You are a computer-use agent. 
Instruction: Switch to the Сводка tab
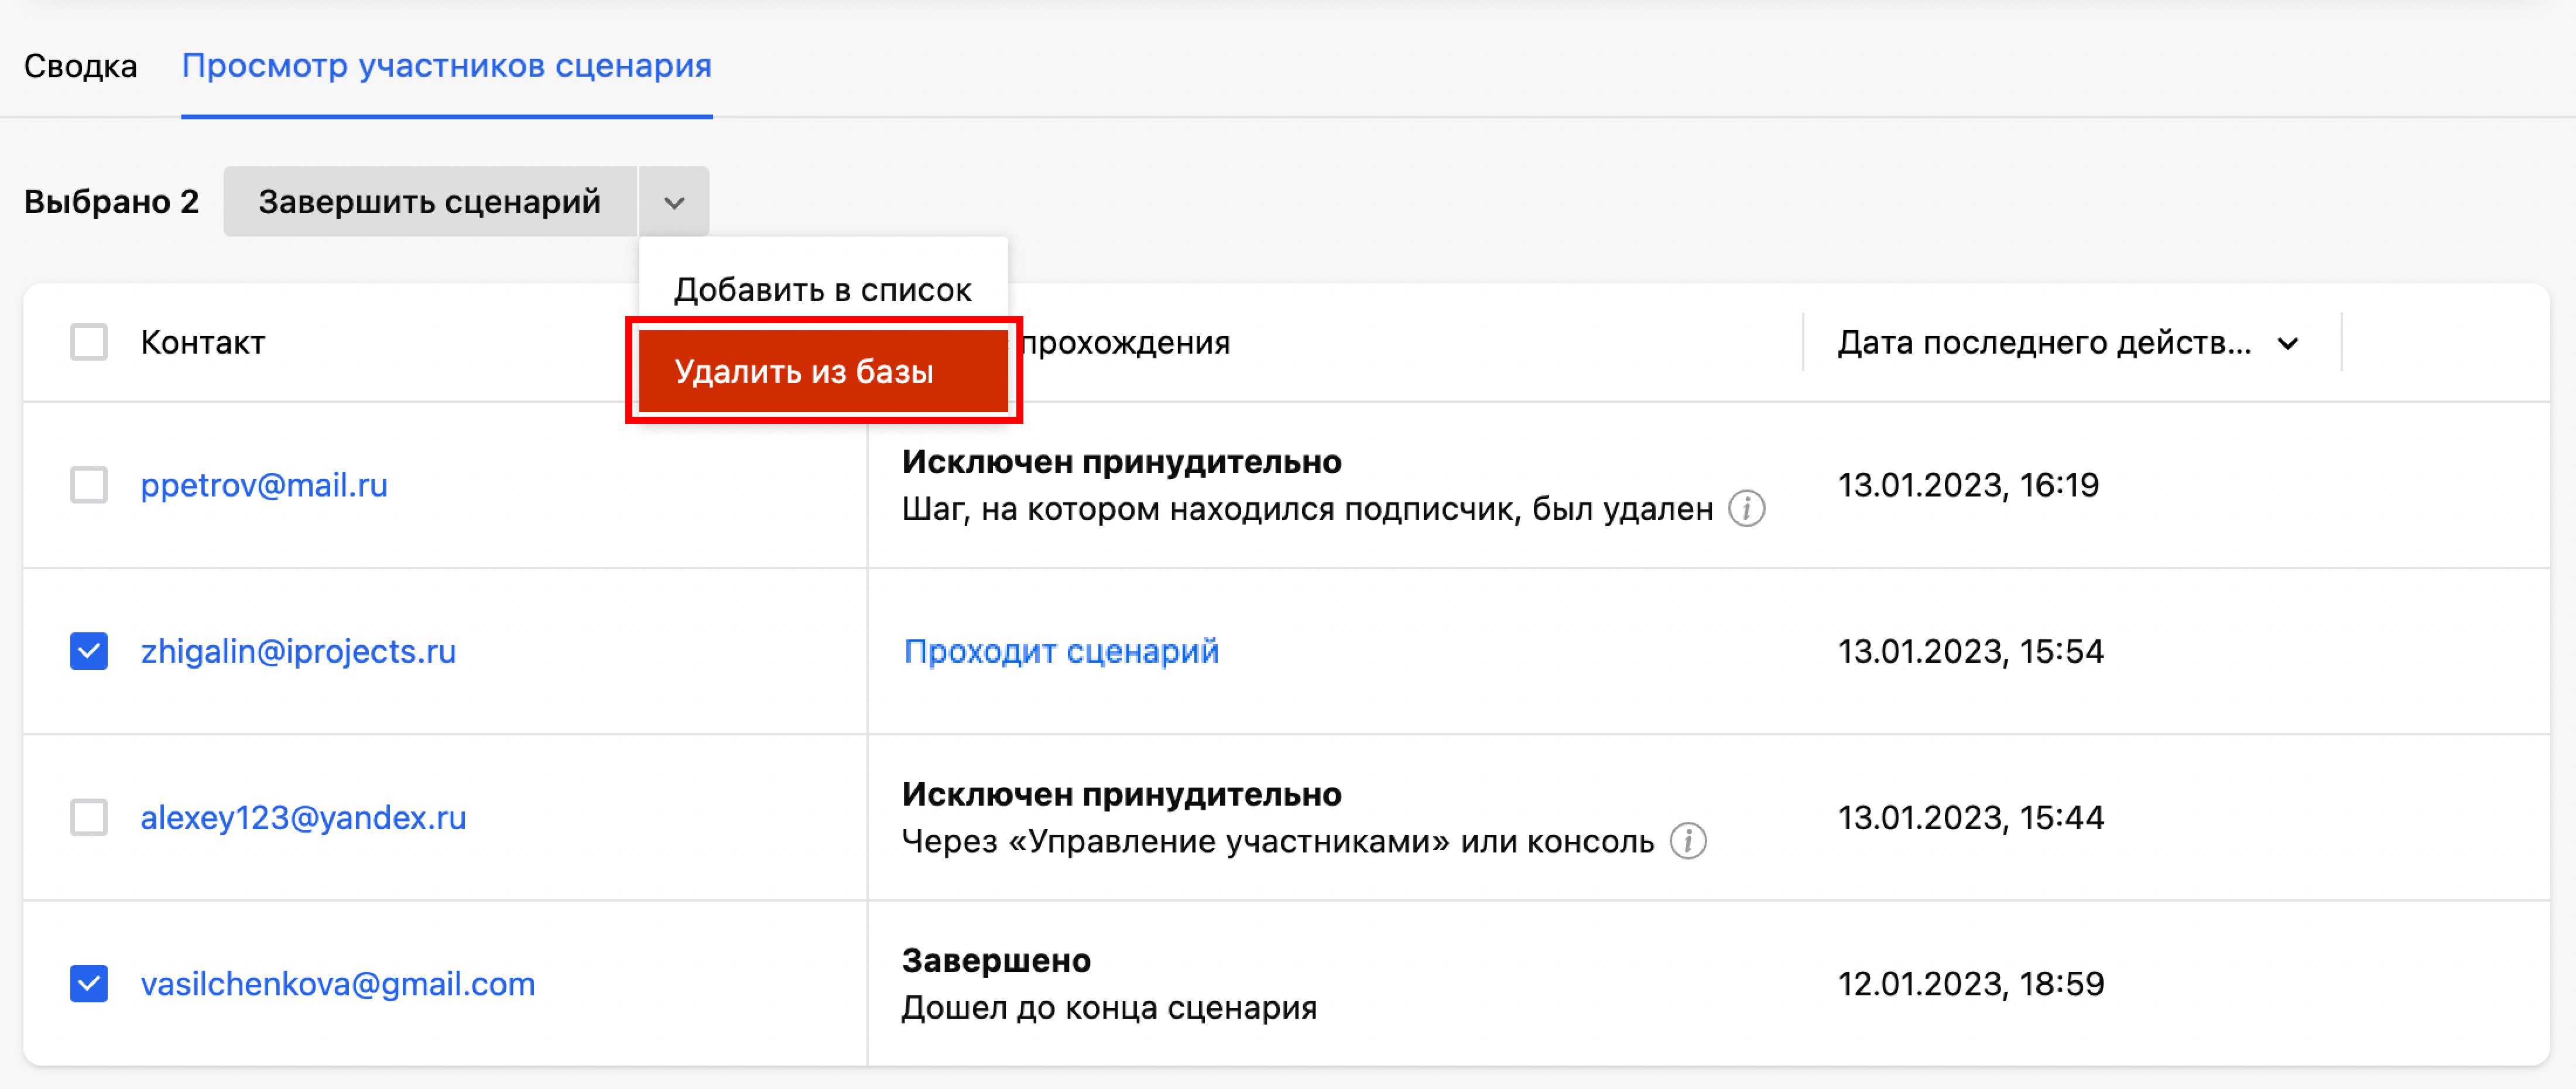pyautogui.click(x=80, y=66)
